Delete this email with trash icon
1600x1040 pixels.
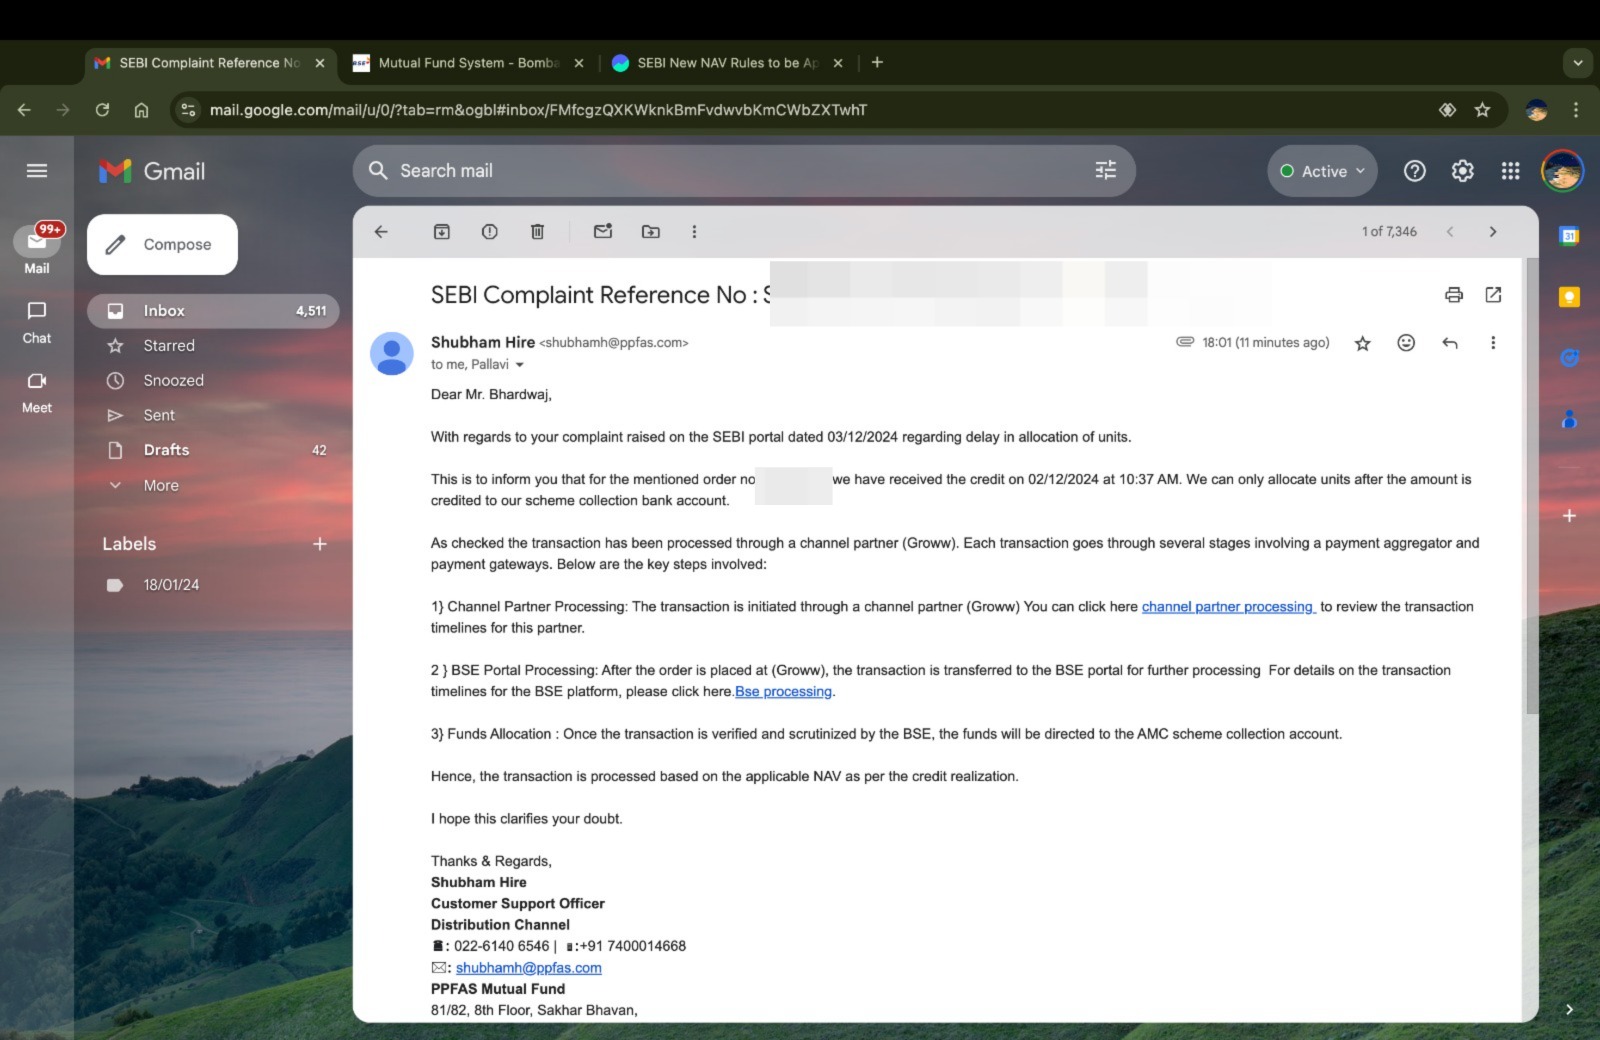537,232
